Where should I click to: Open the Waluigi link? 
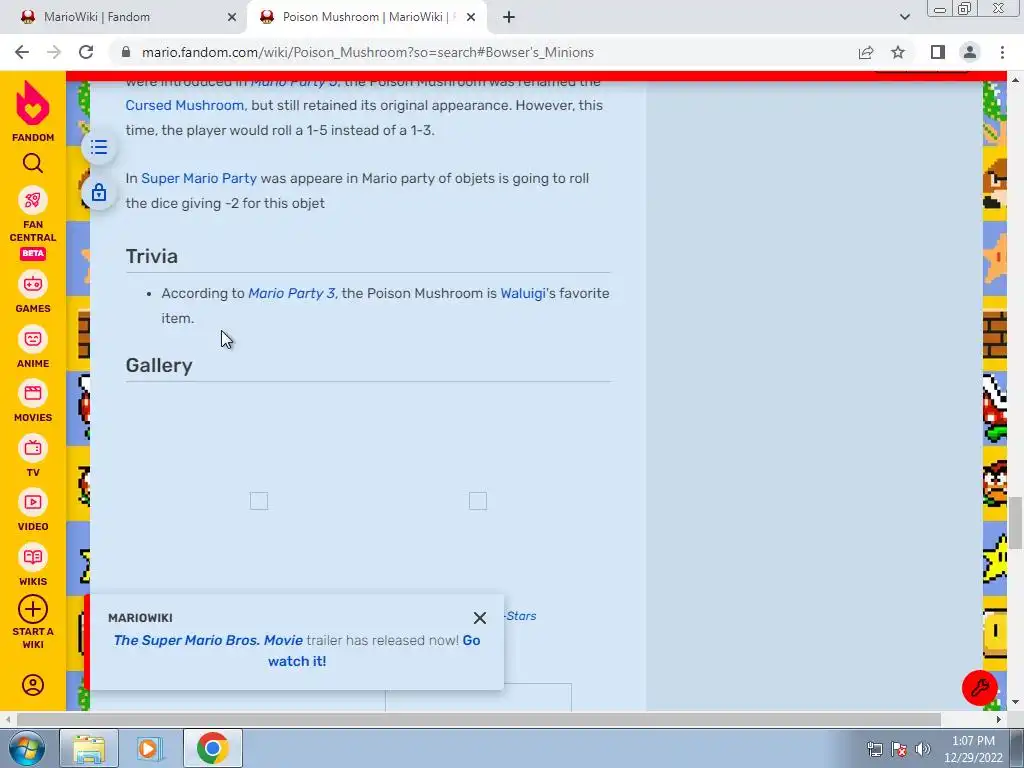(x=522, y=293)
